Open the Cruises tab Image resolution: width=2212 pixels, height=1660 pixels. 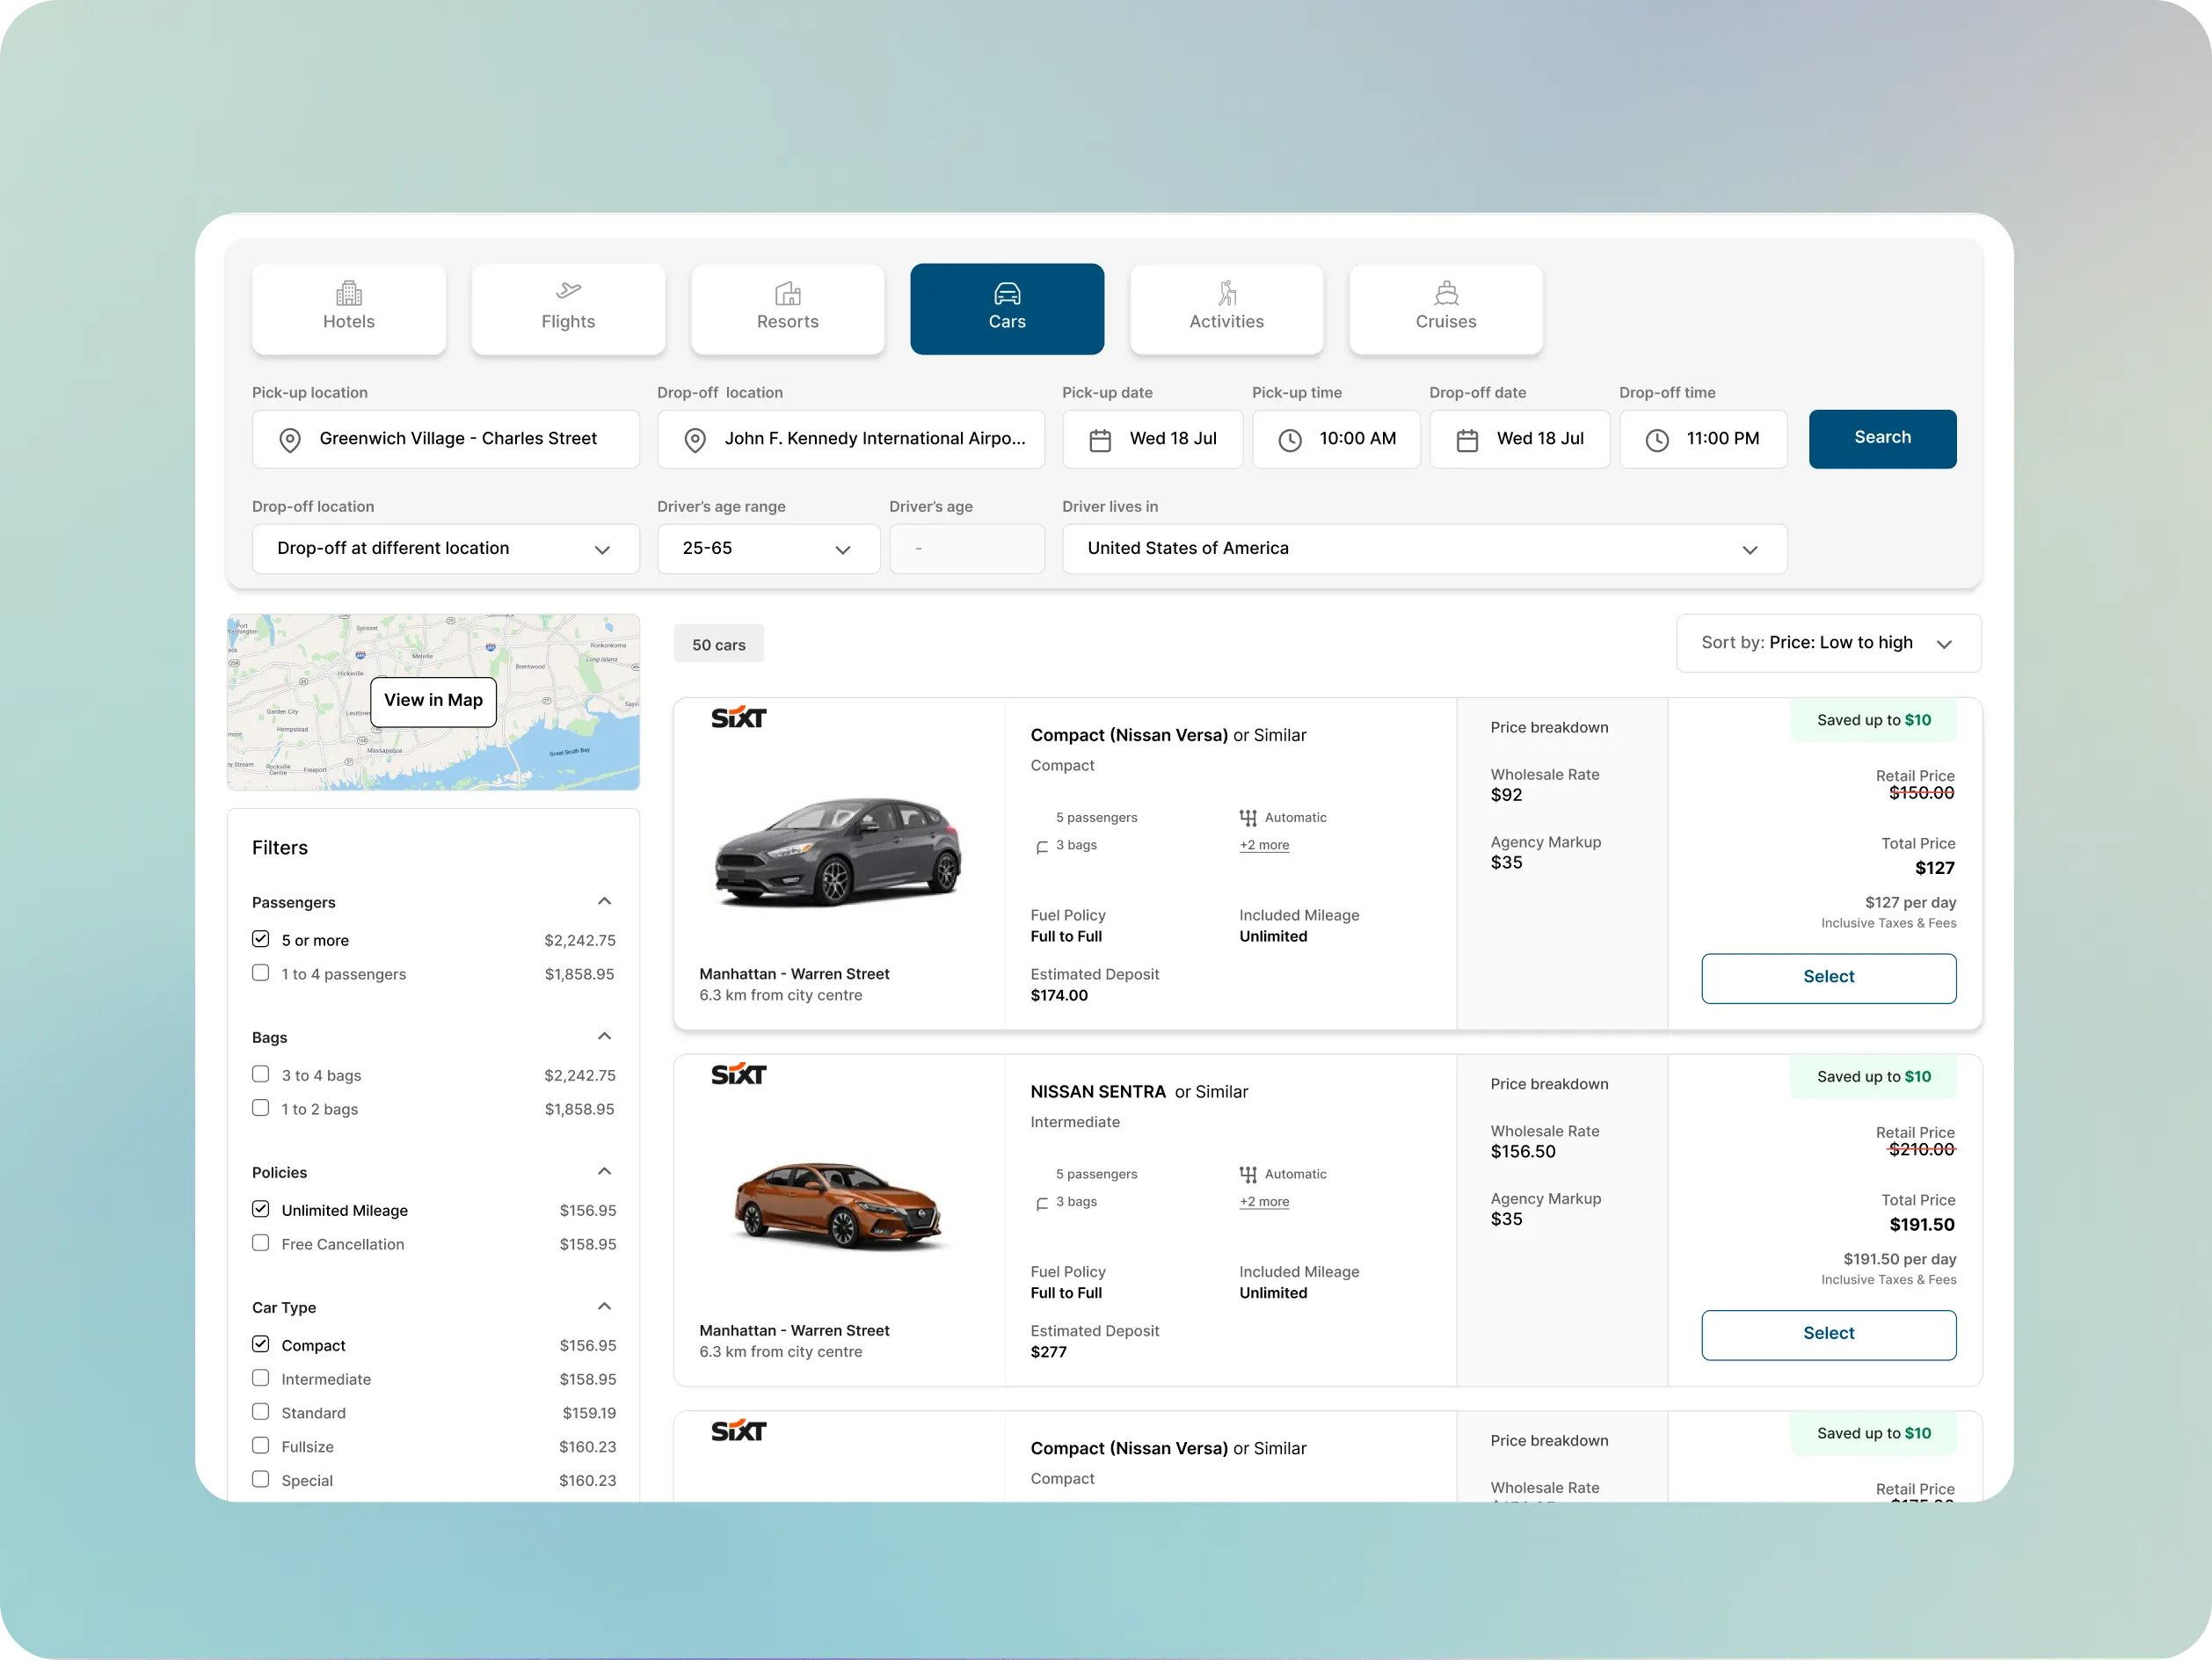[1446, 309]
